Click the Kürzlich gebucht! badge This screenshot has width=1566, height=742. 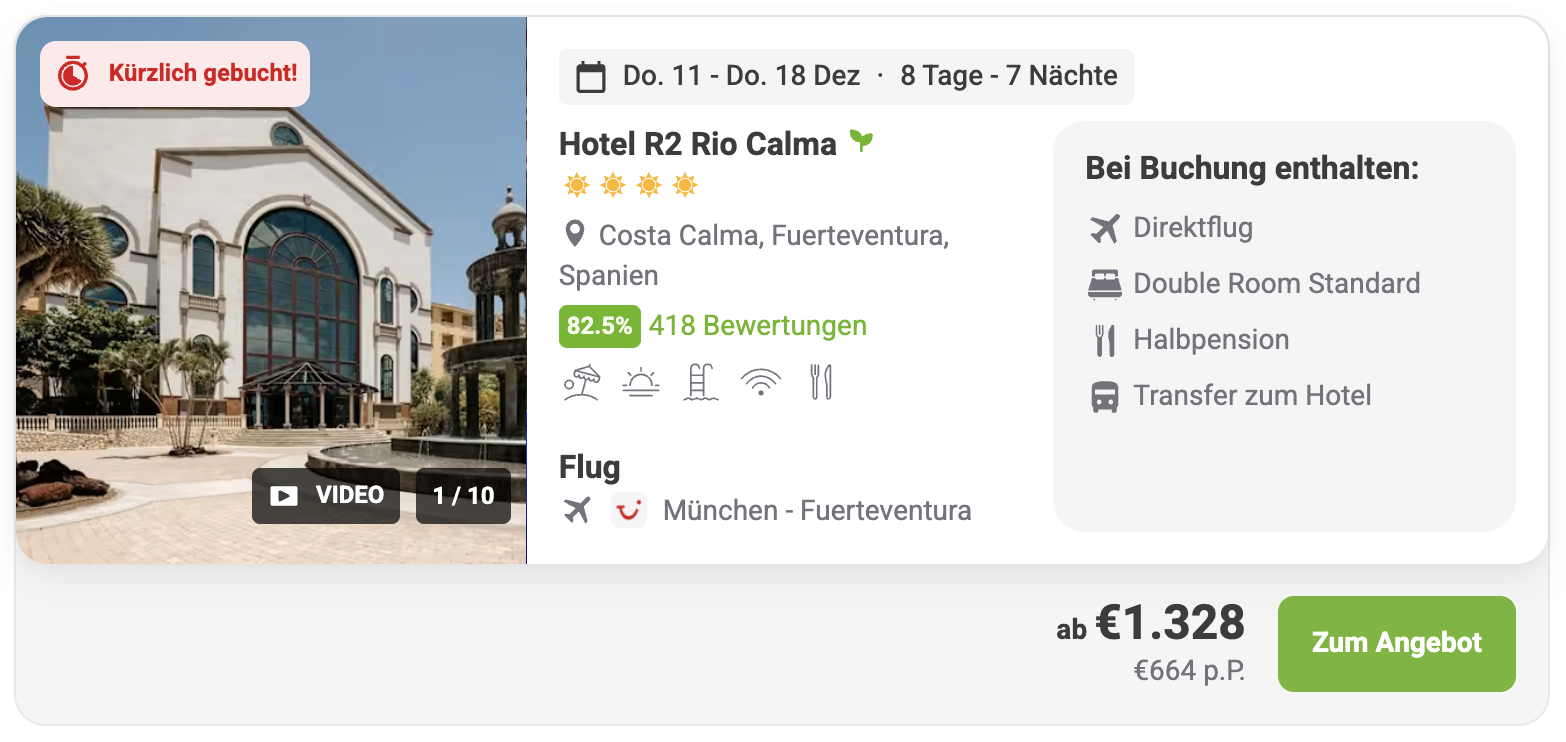[x=175, y=74]
